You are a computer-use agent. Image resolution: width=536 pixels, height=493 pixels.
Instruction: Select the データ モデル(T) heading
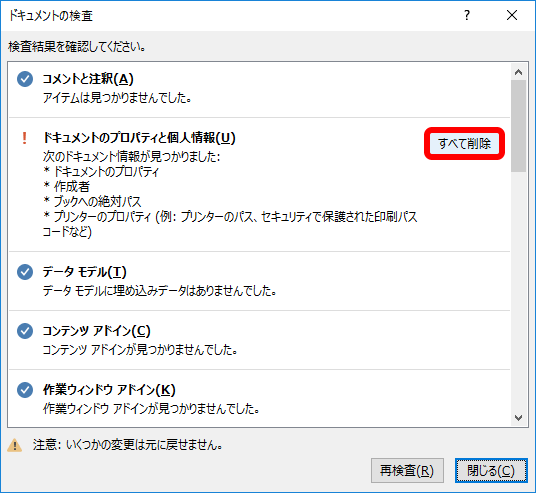click(84, 272)
